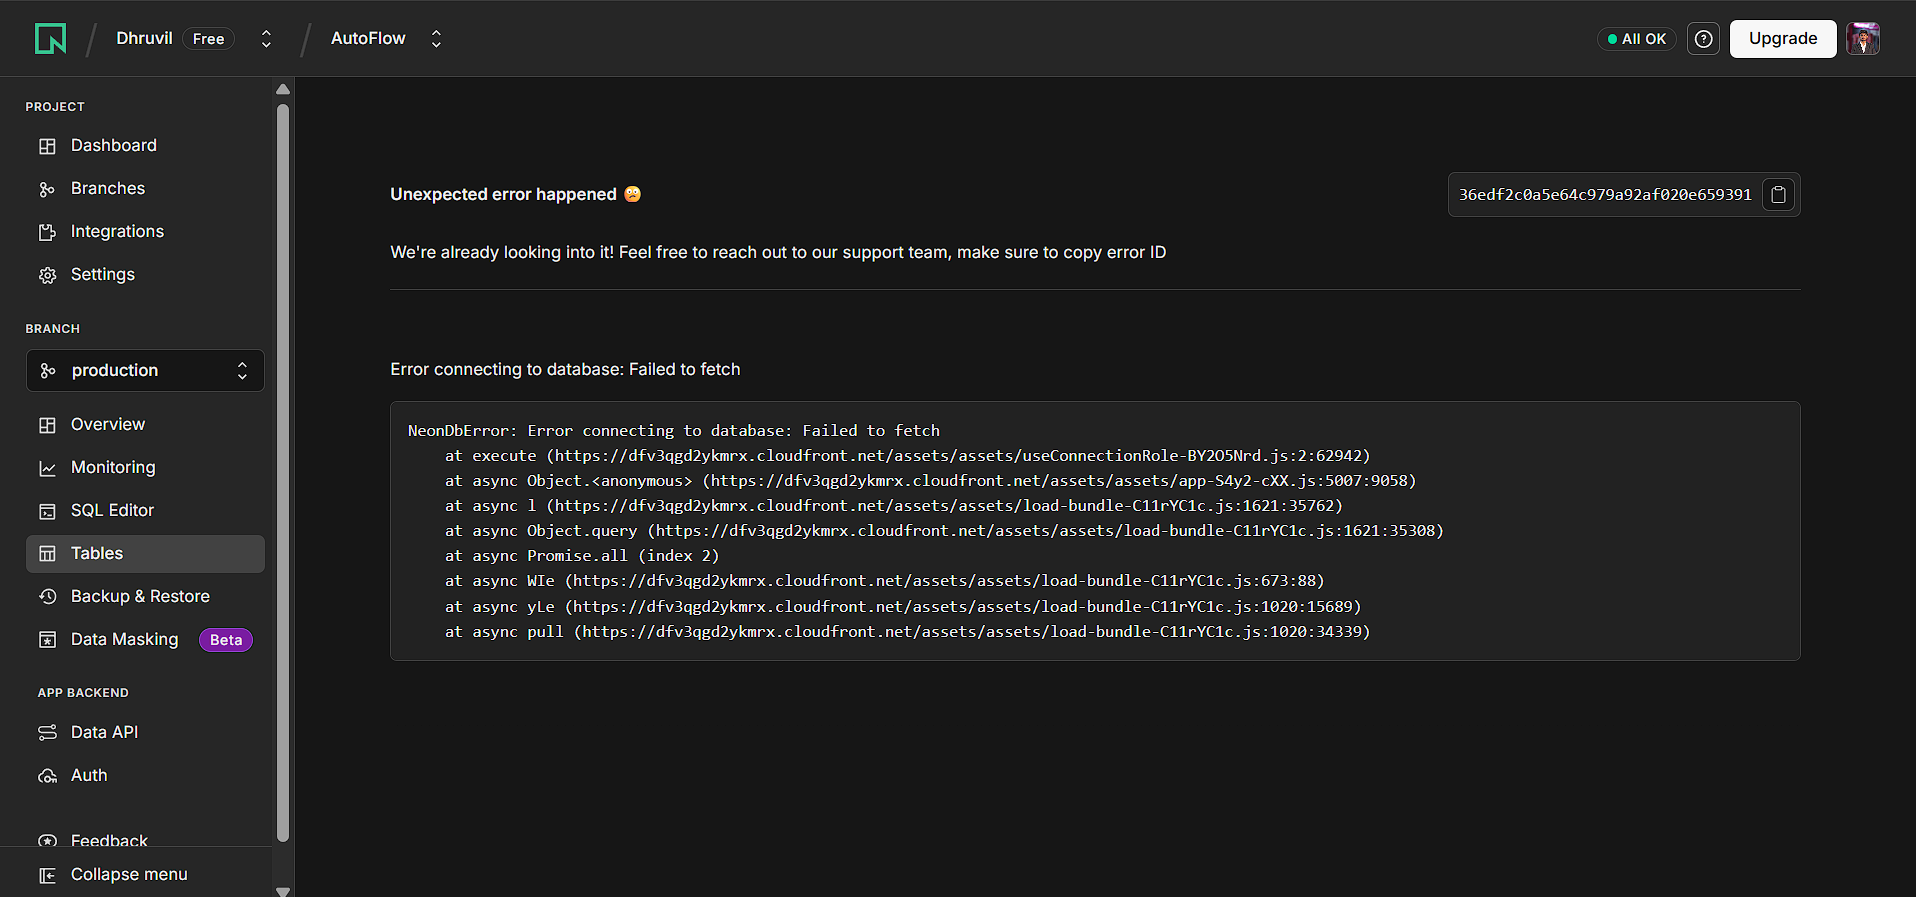Click the 'at async pull' stack trace line
The width and height of the screenshot is (1916, 897).
coord(907,632)
